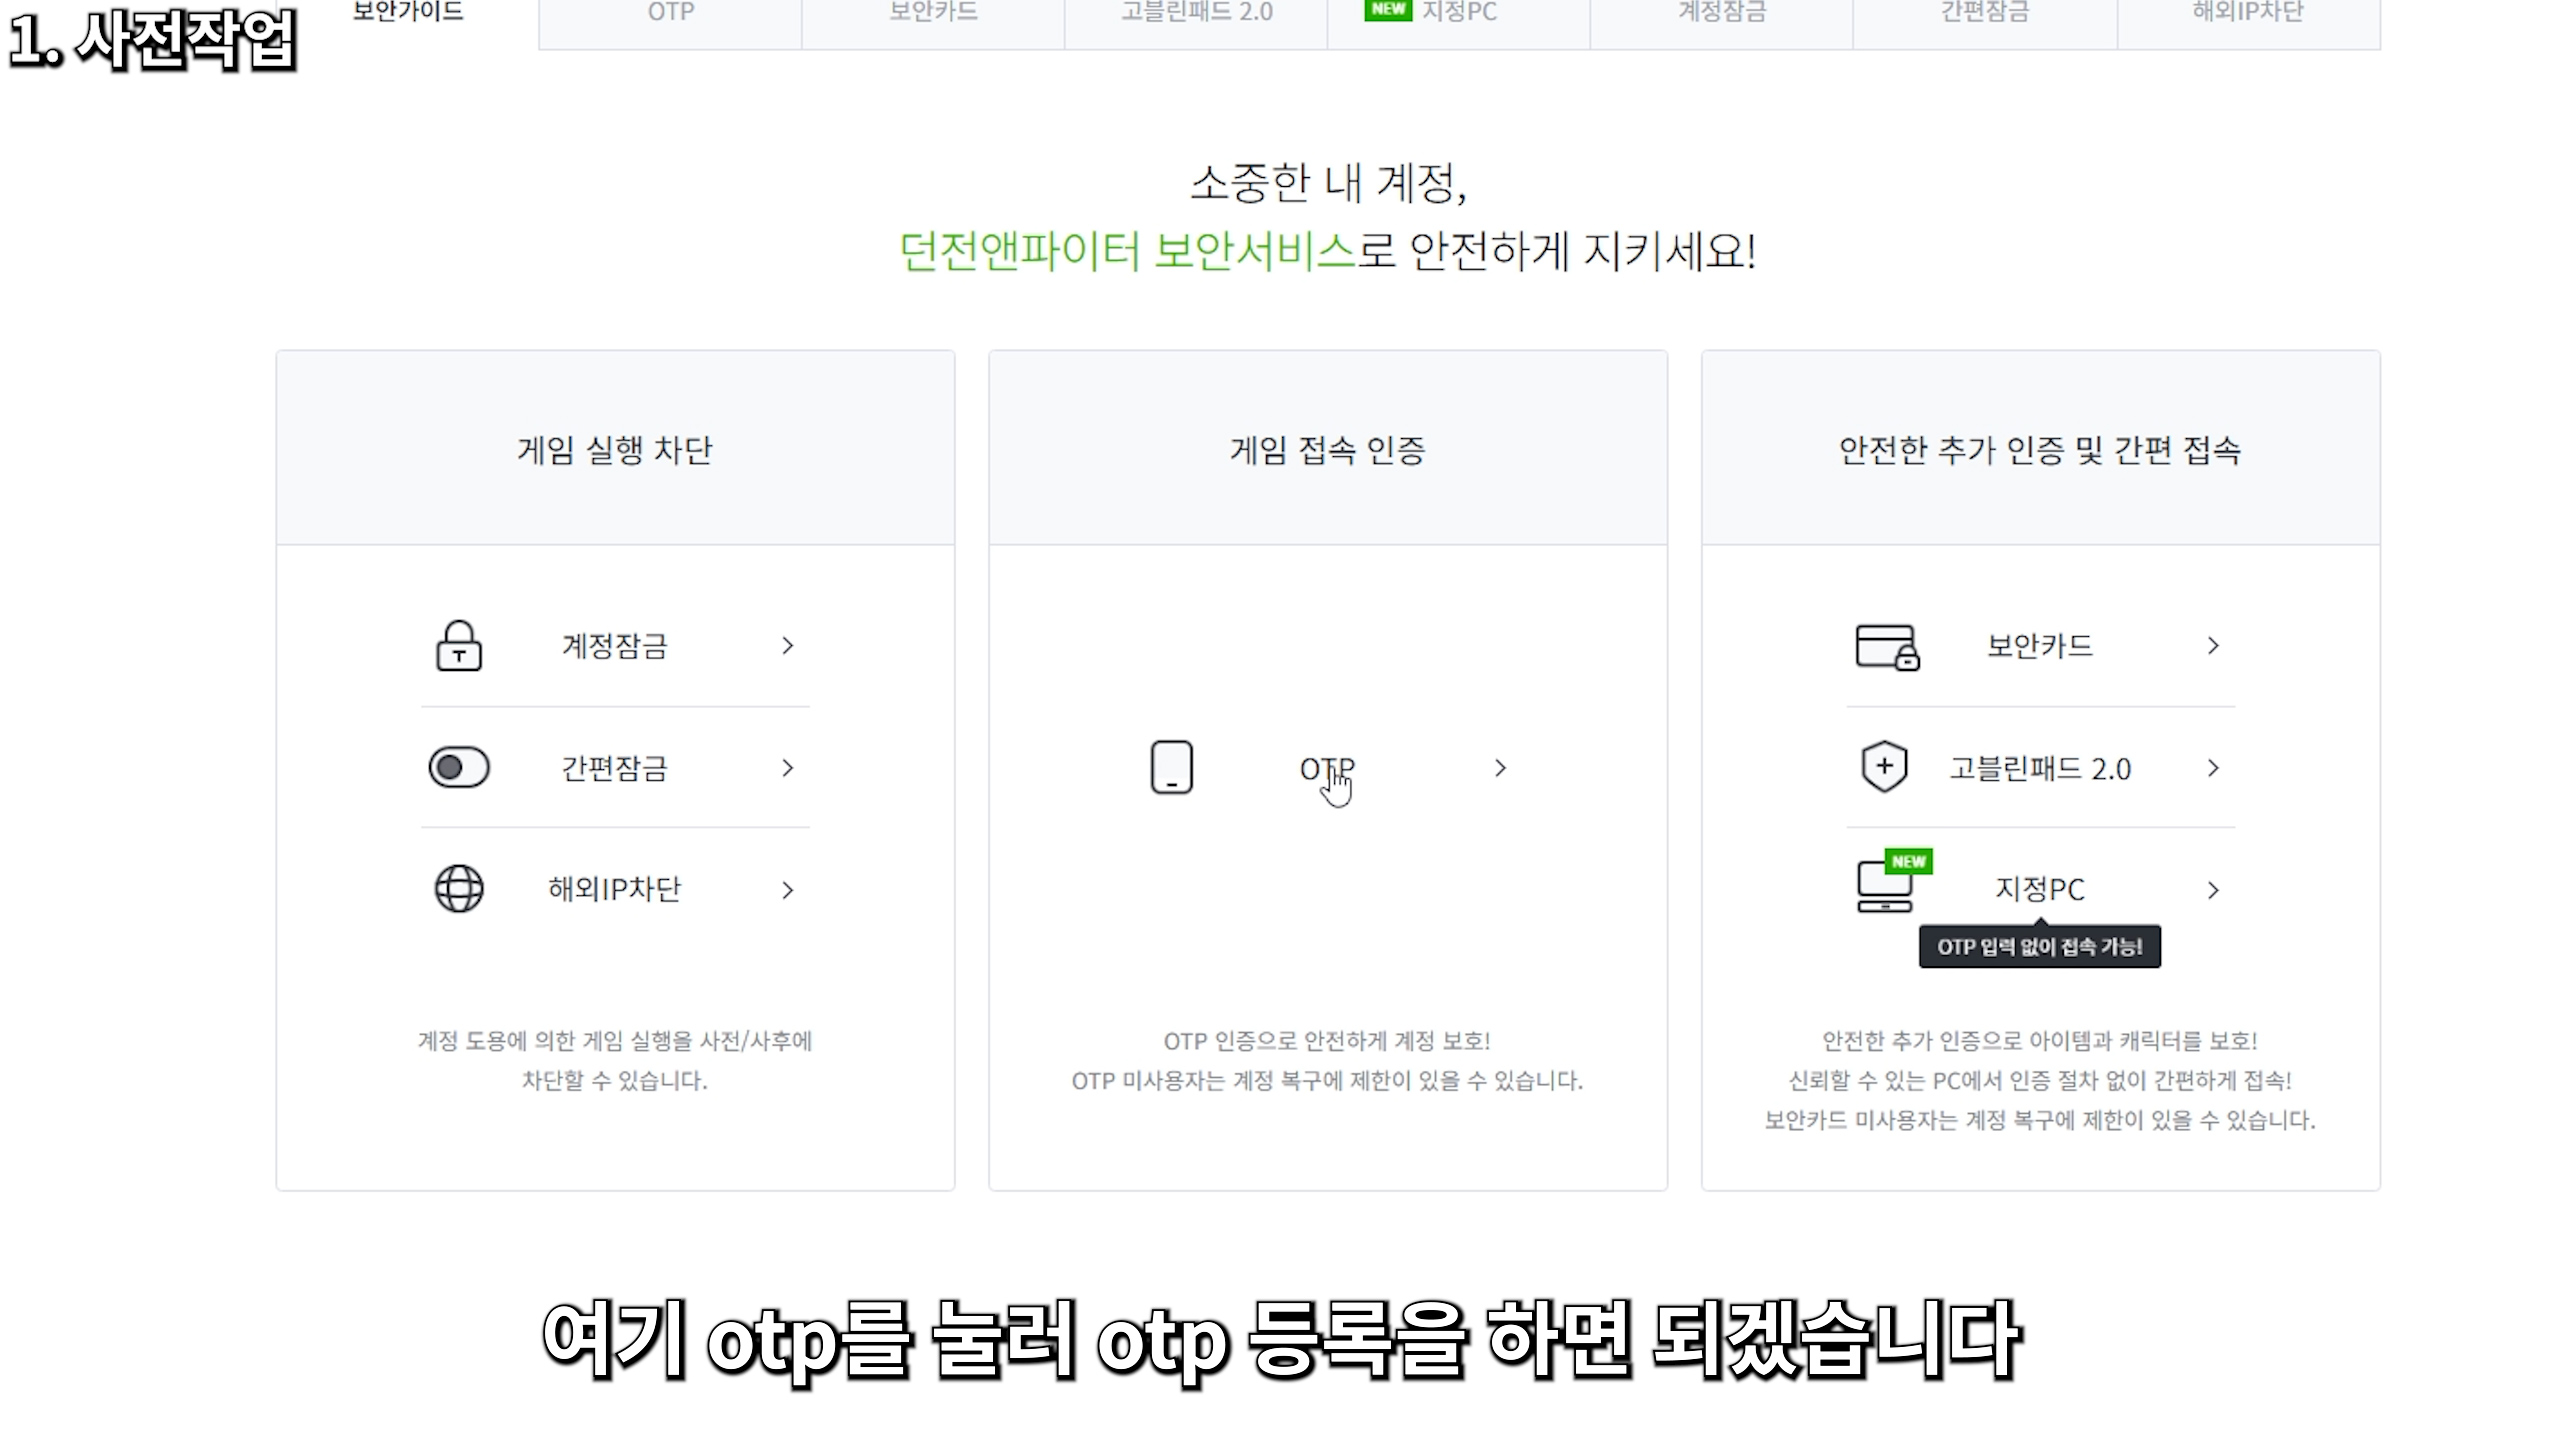
Task: Switch to the OTP tab at top
Action: click(x=670, y=14)
